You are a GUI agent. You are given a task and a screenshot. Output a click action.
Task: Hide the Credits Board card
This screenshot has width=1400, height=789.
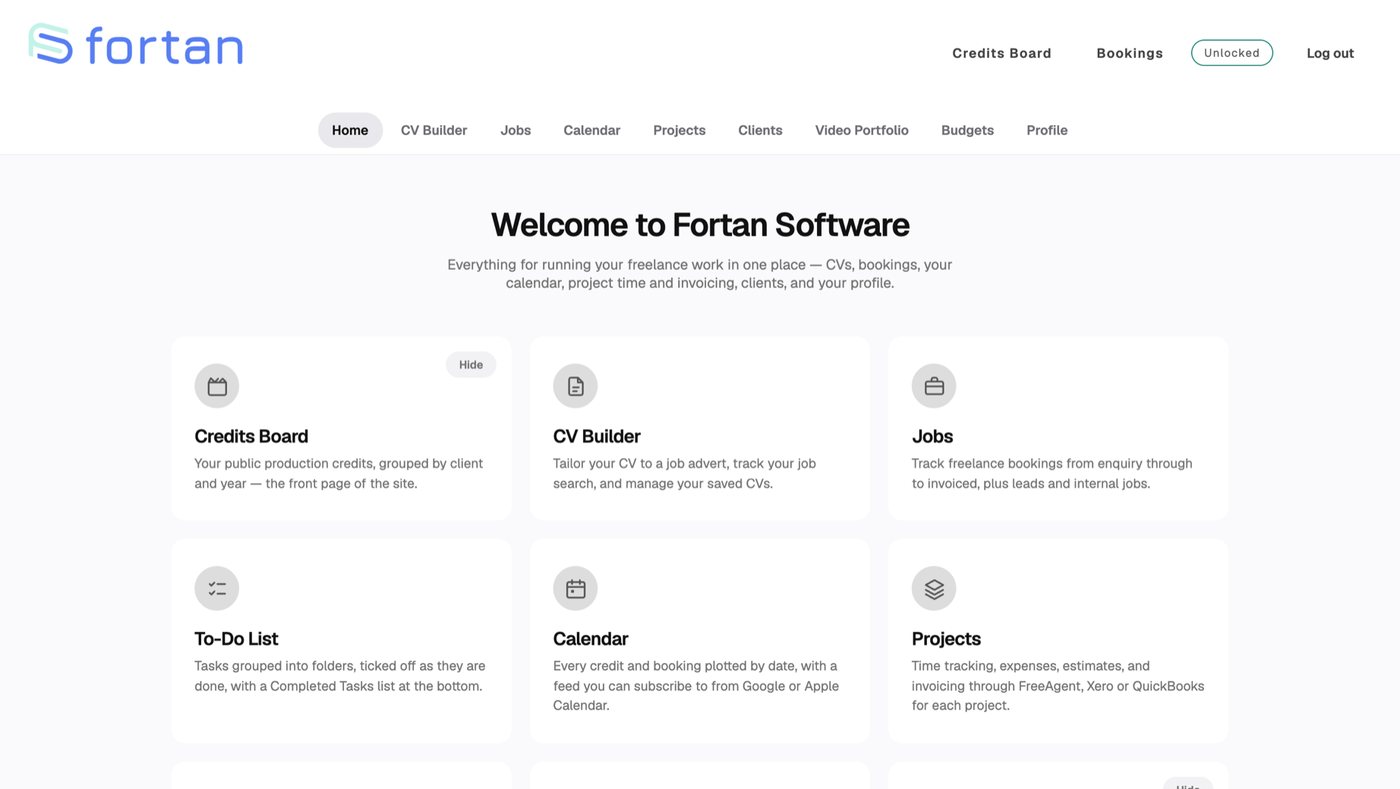point(471,365)
